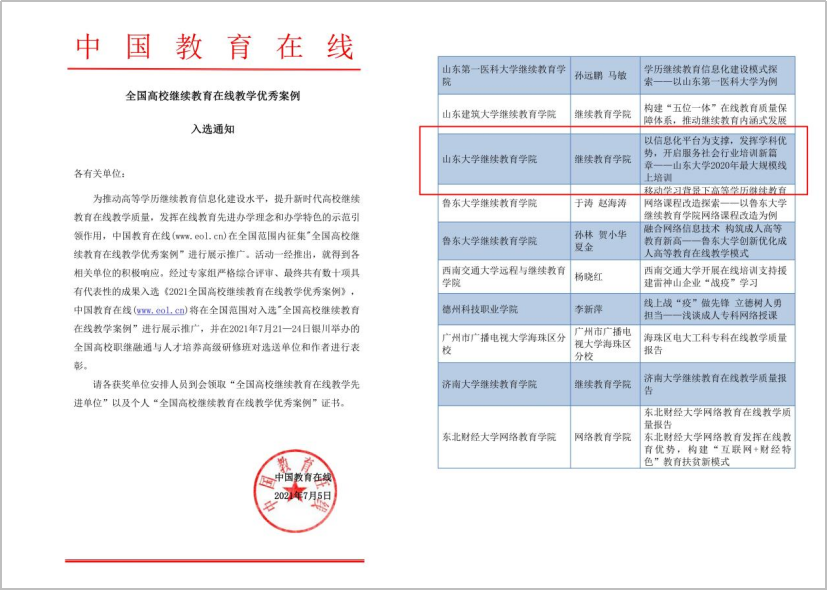Click the 中国教育在线 signature over the red seal
The height and width of the screenshot is (590, 827).
click(303, 477)
